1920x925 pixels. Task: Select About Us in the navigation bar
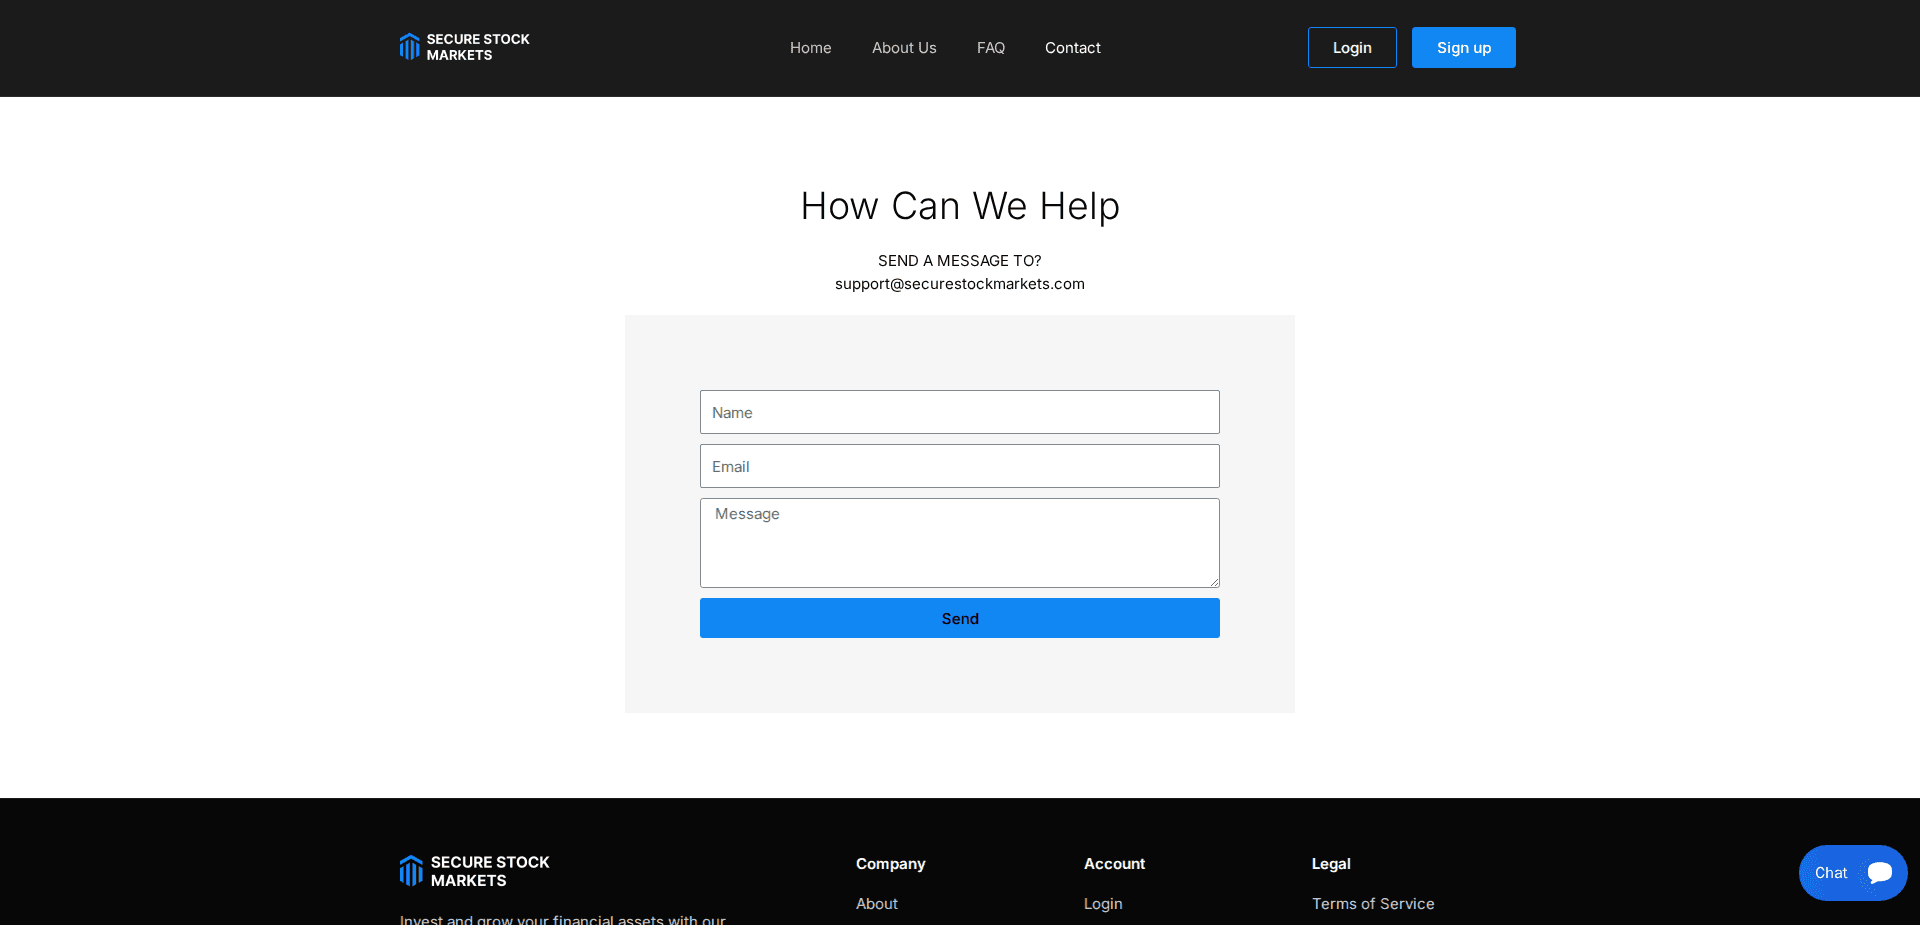[903, 47]
